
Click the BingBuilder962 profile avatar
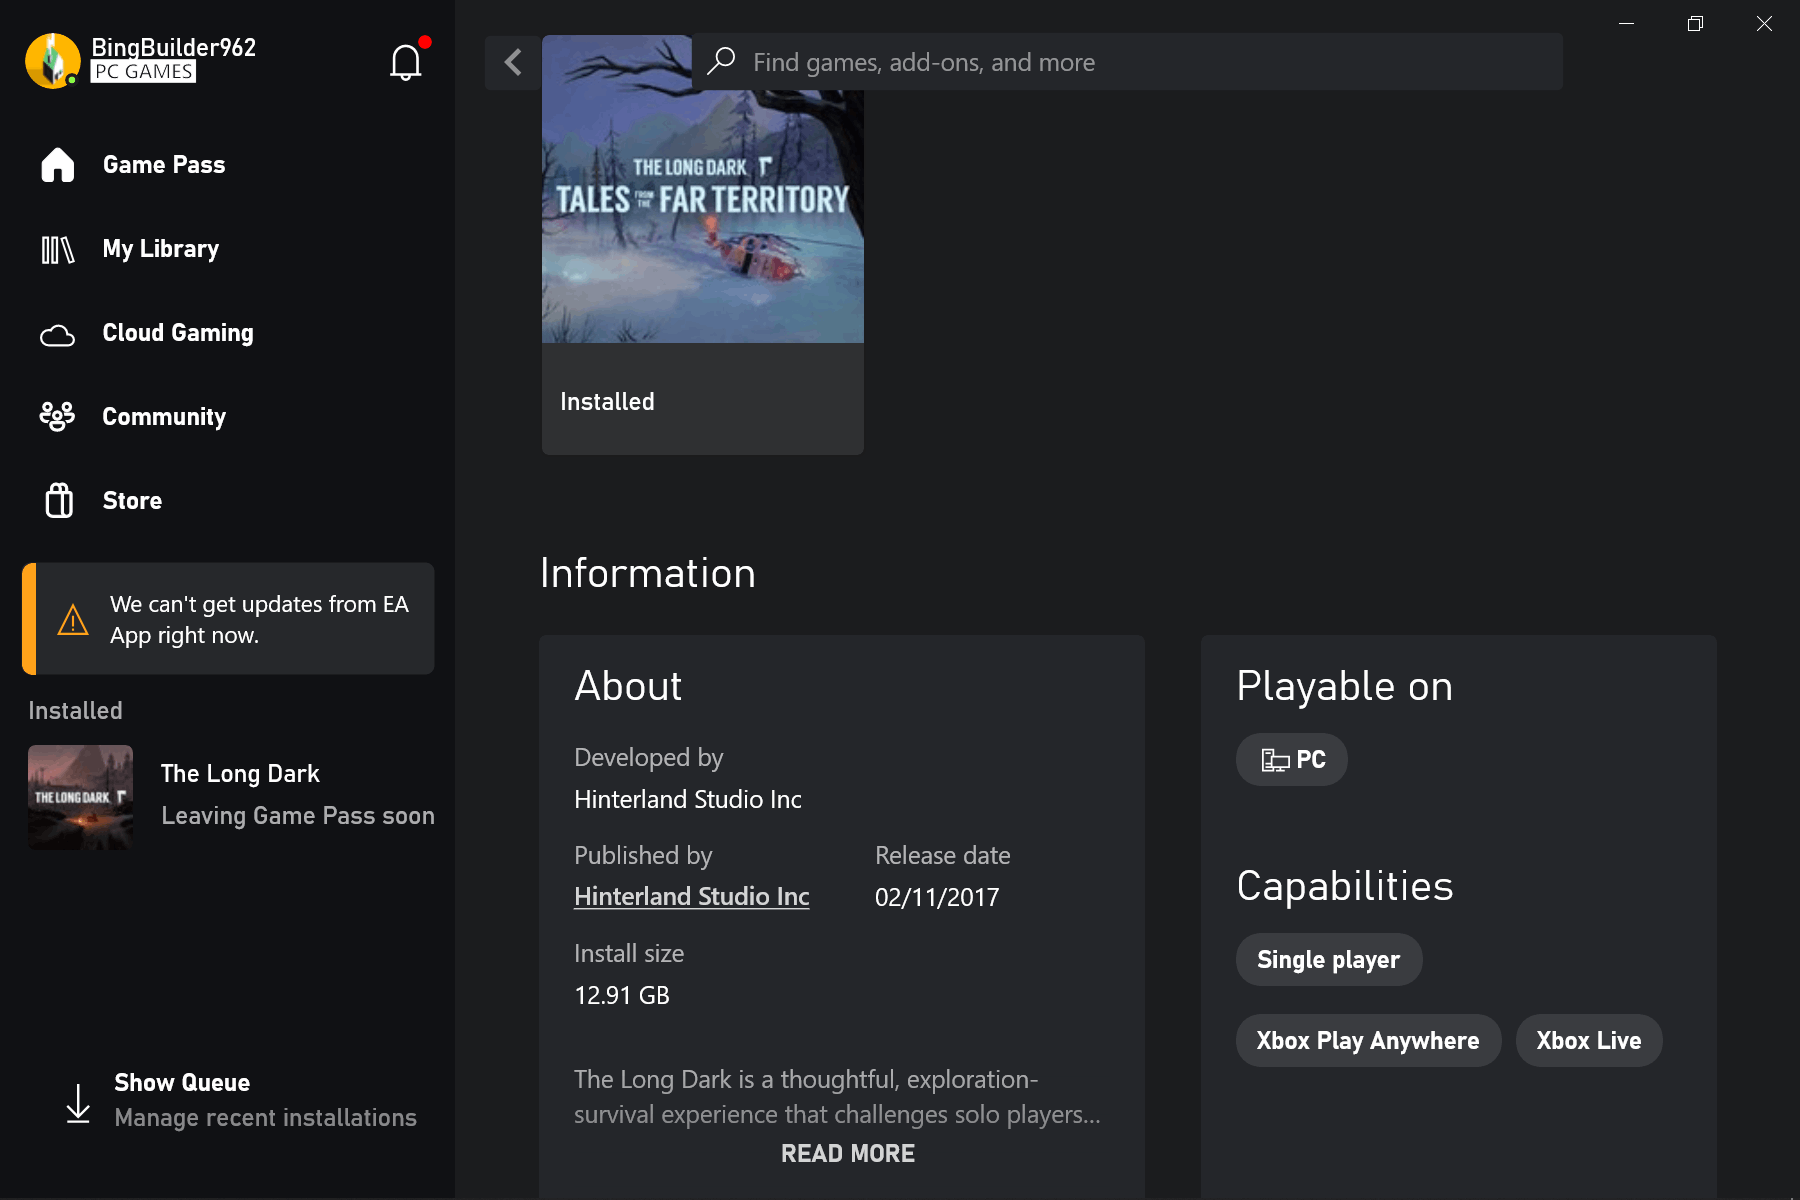[53, 61]
